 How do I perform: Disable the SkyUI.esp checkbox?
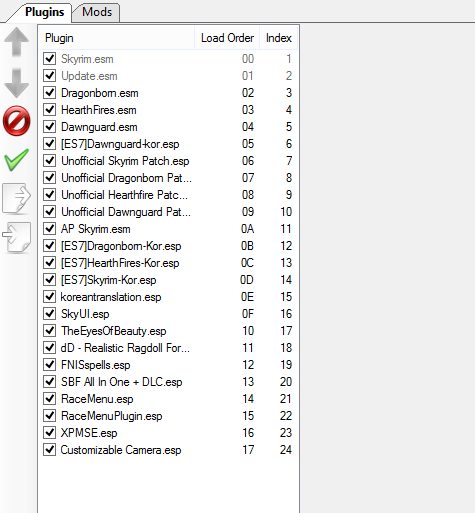50,314
